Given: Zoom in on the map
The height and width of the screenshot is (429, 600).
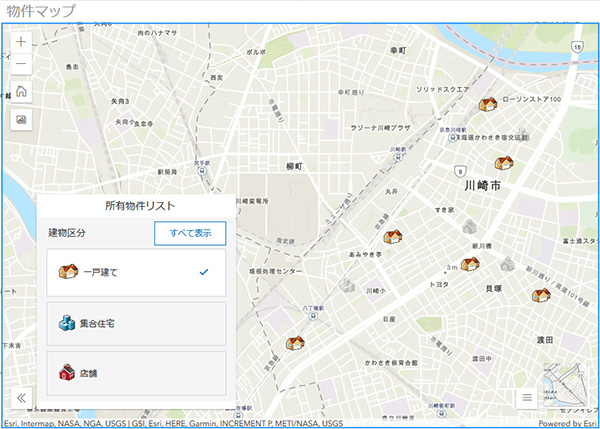Looking at the screenshot, I should click(x=21, y=43).
